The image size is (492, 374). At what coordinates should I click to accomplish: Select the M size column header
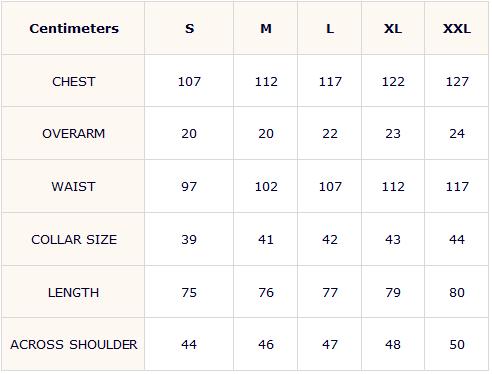tap(266, 29)
